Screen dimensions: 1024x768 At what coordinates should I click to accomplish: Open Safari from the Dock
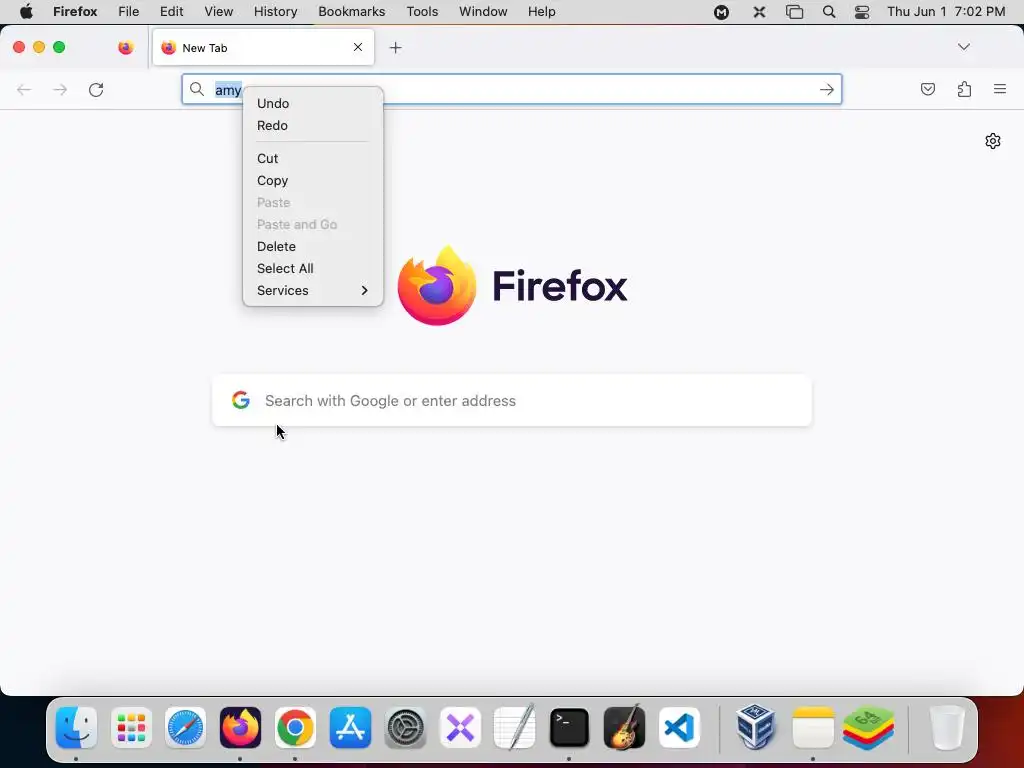click(x=185, y=728)
